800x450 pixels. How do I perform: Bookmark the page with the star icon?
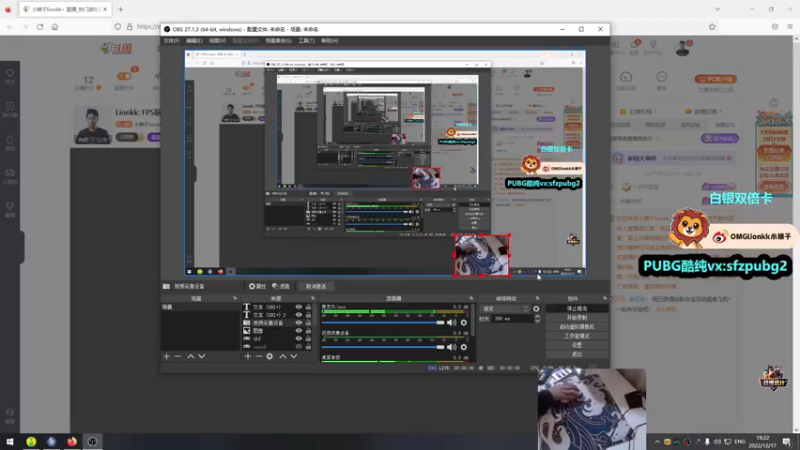pyautogui.click(x=712, y=27)
